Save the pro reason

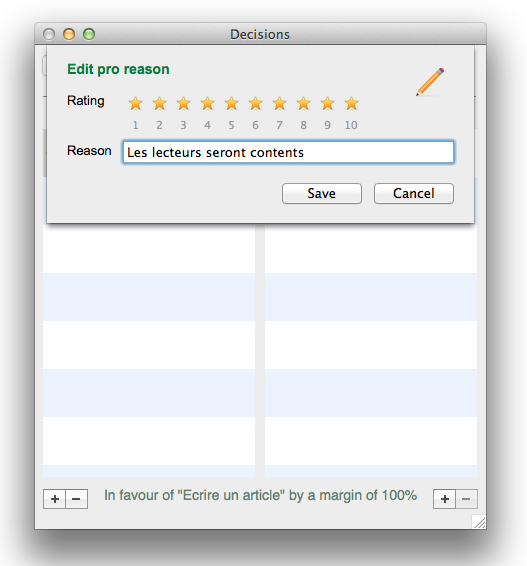click(322, 193)
